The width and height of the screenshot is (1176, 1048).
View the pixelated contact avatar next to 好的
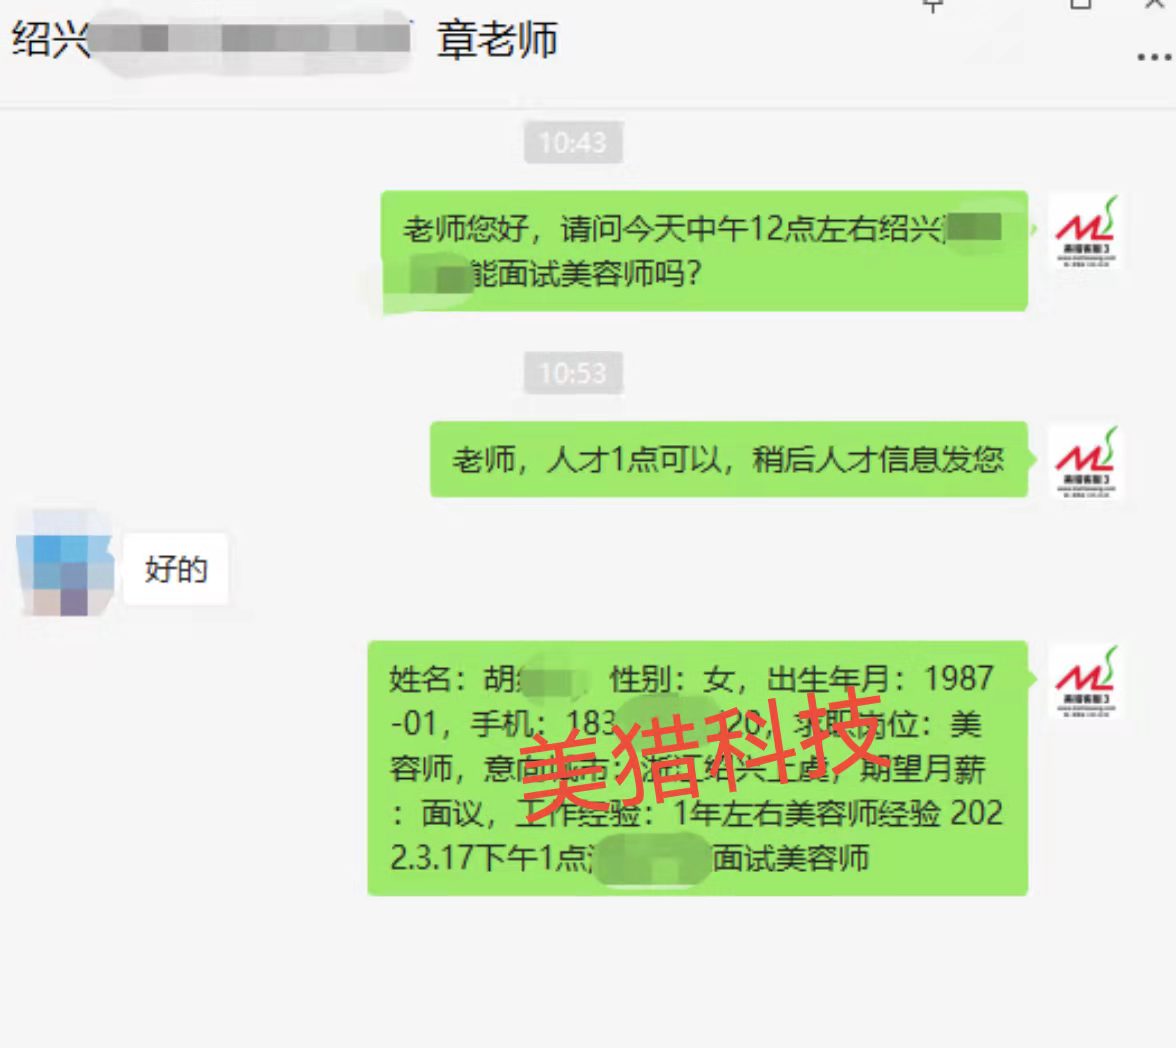coord(65,564)
